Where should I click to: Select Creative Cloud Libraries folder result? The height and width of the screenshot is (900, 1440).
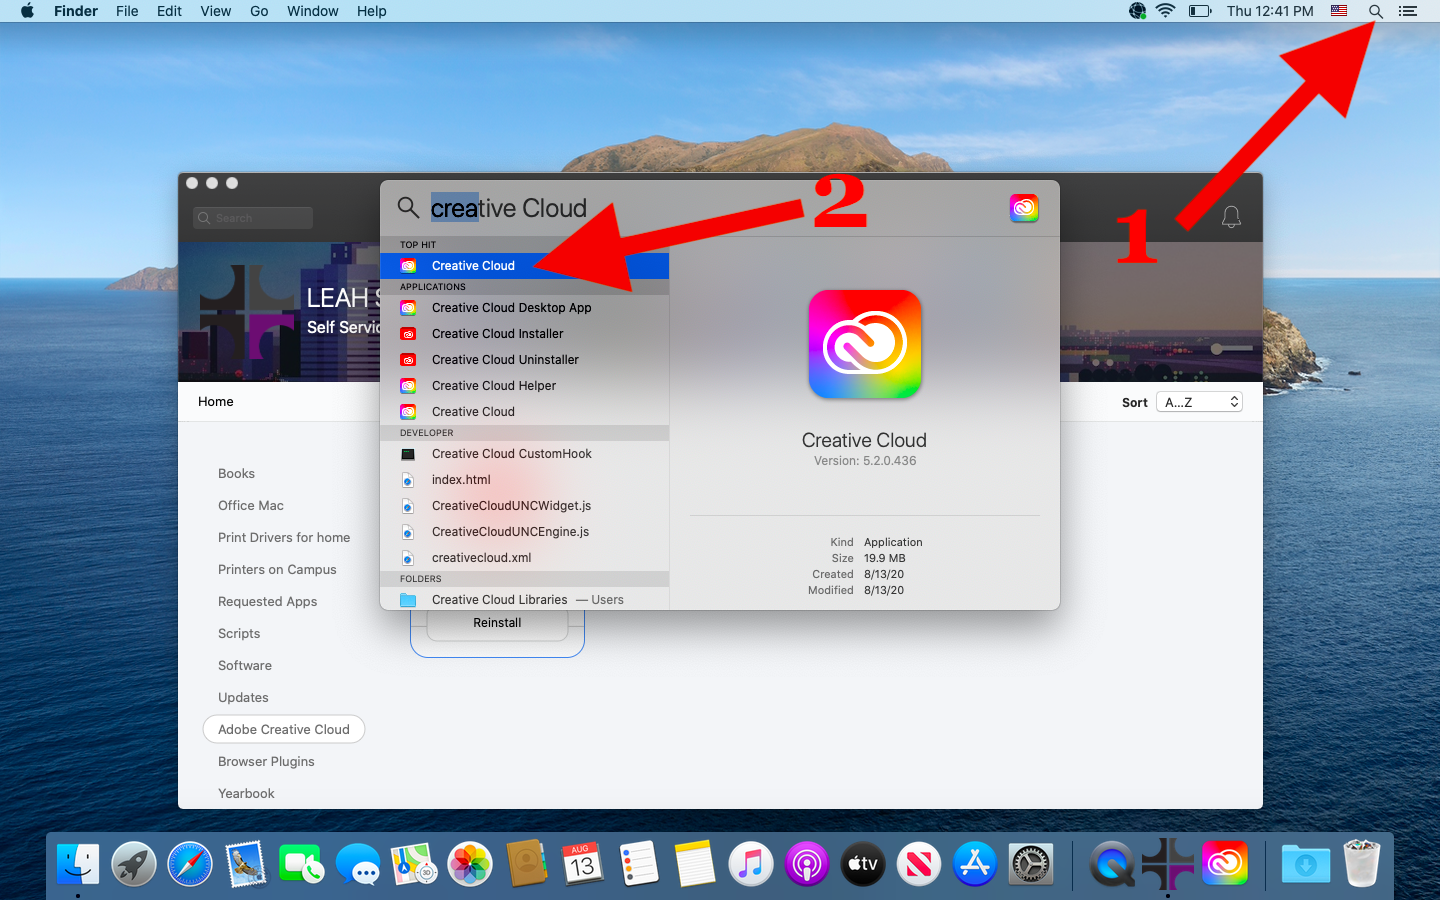pos(524,599)
